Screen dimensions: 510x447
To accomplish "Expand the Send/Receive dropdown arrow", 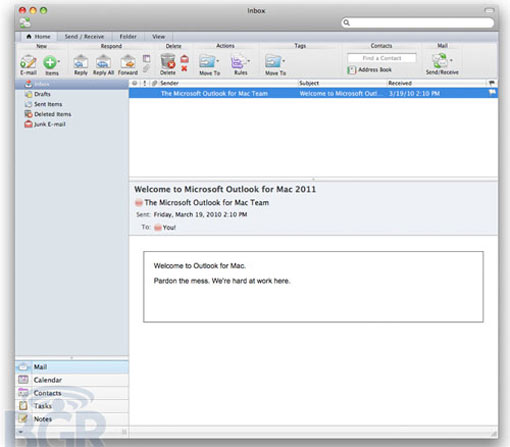I will tap(451, 60).
